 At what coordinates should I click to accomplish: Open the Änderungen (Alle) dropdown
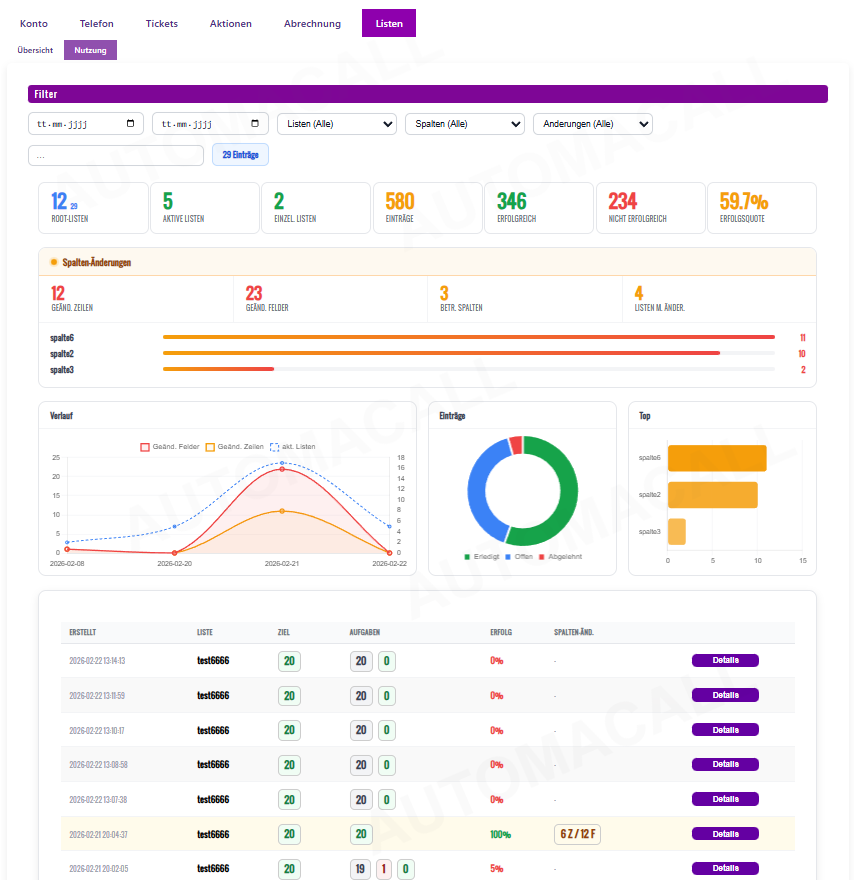point(592,124)
